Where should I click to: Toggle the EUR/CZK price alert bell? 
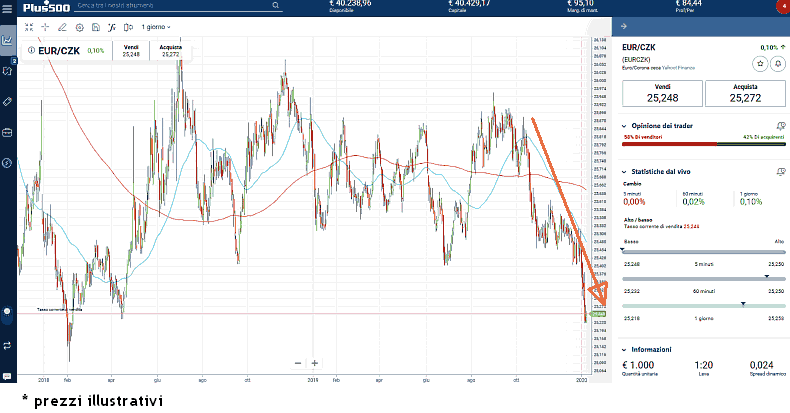[777, 63]
